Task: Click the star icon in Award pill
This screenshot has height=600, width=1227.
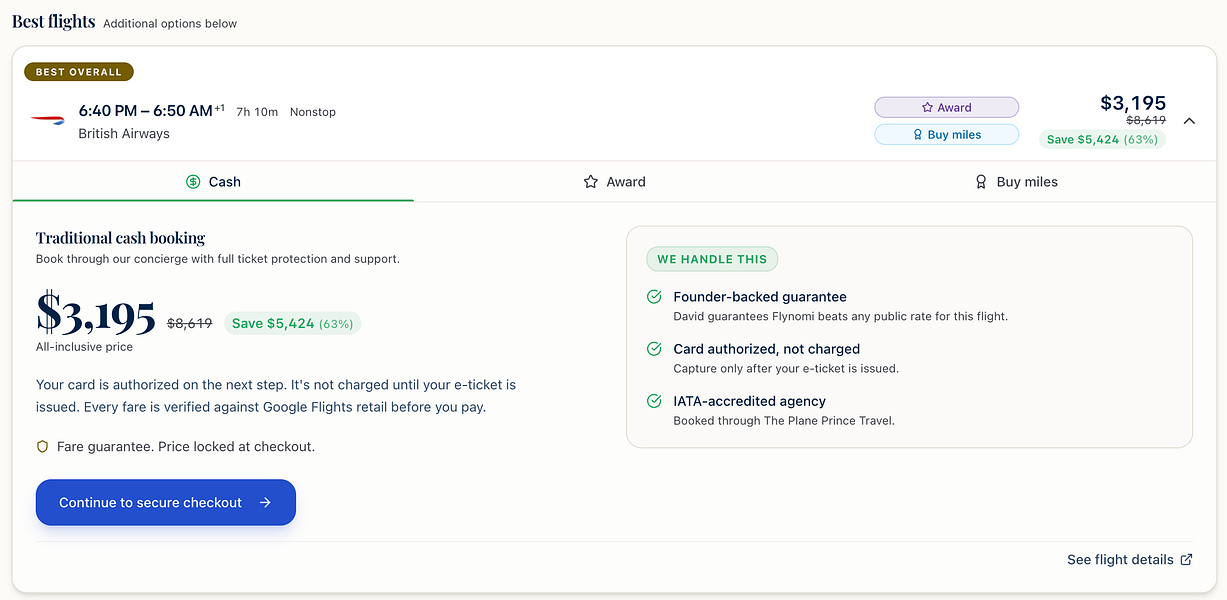Action: [x=927, y=107]
